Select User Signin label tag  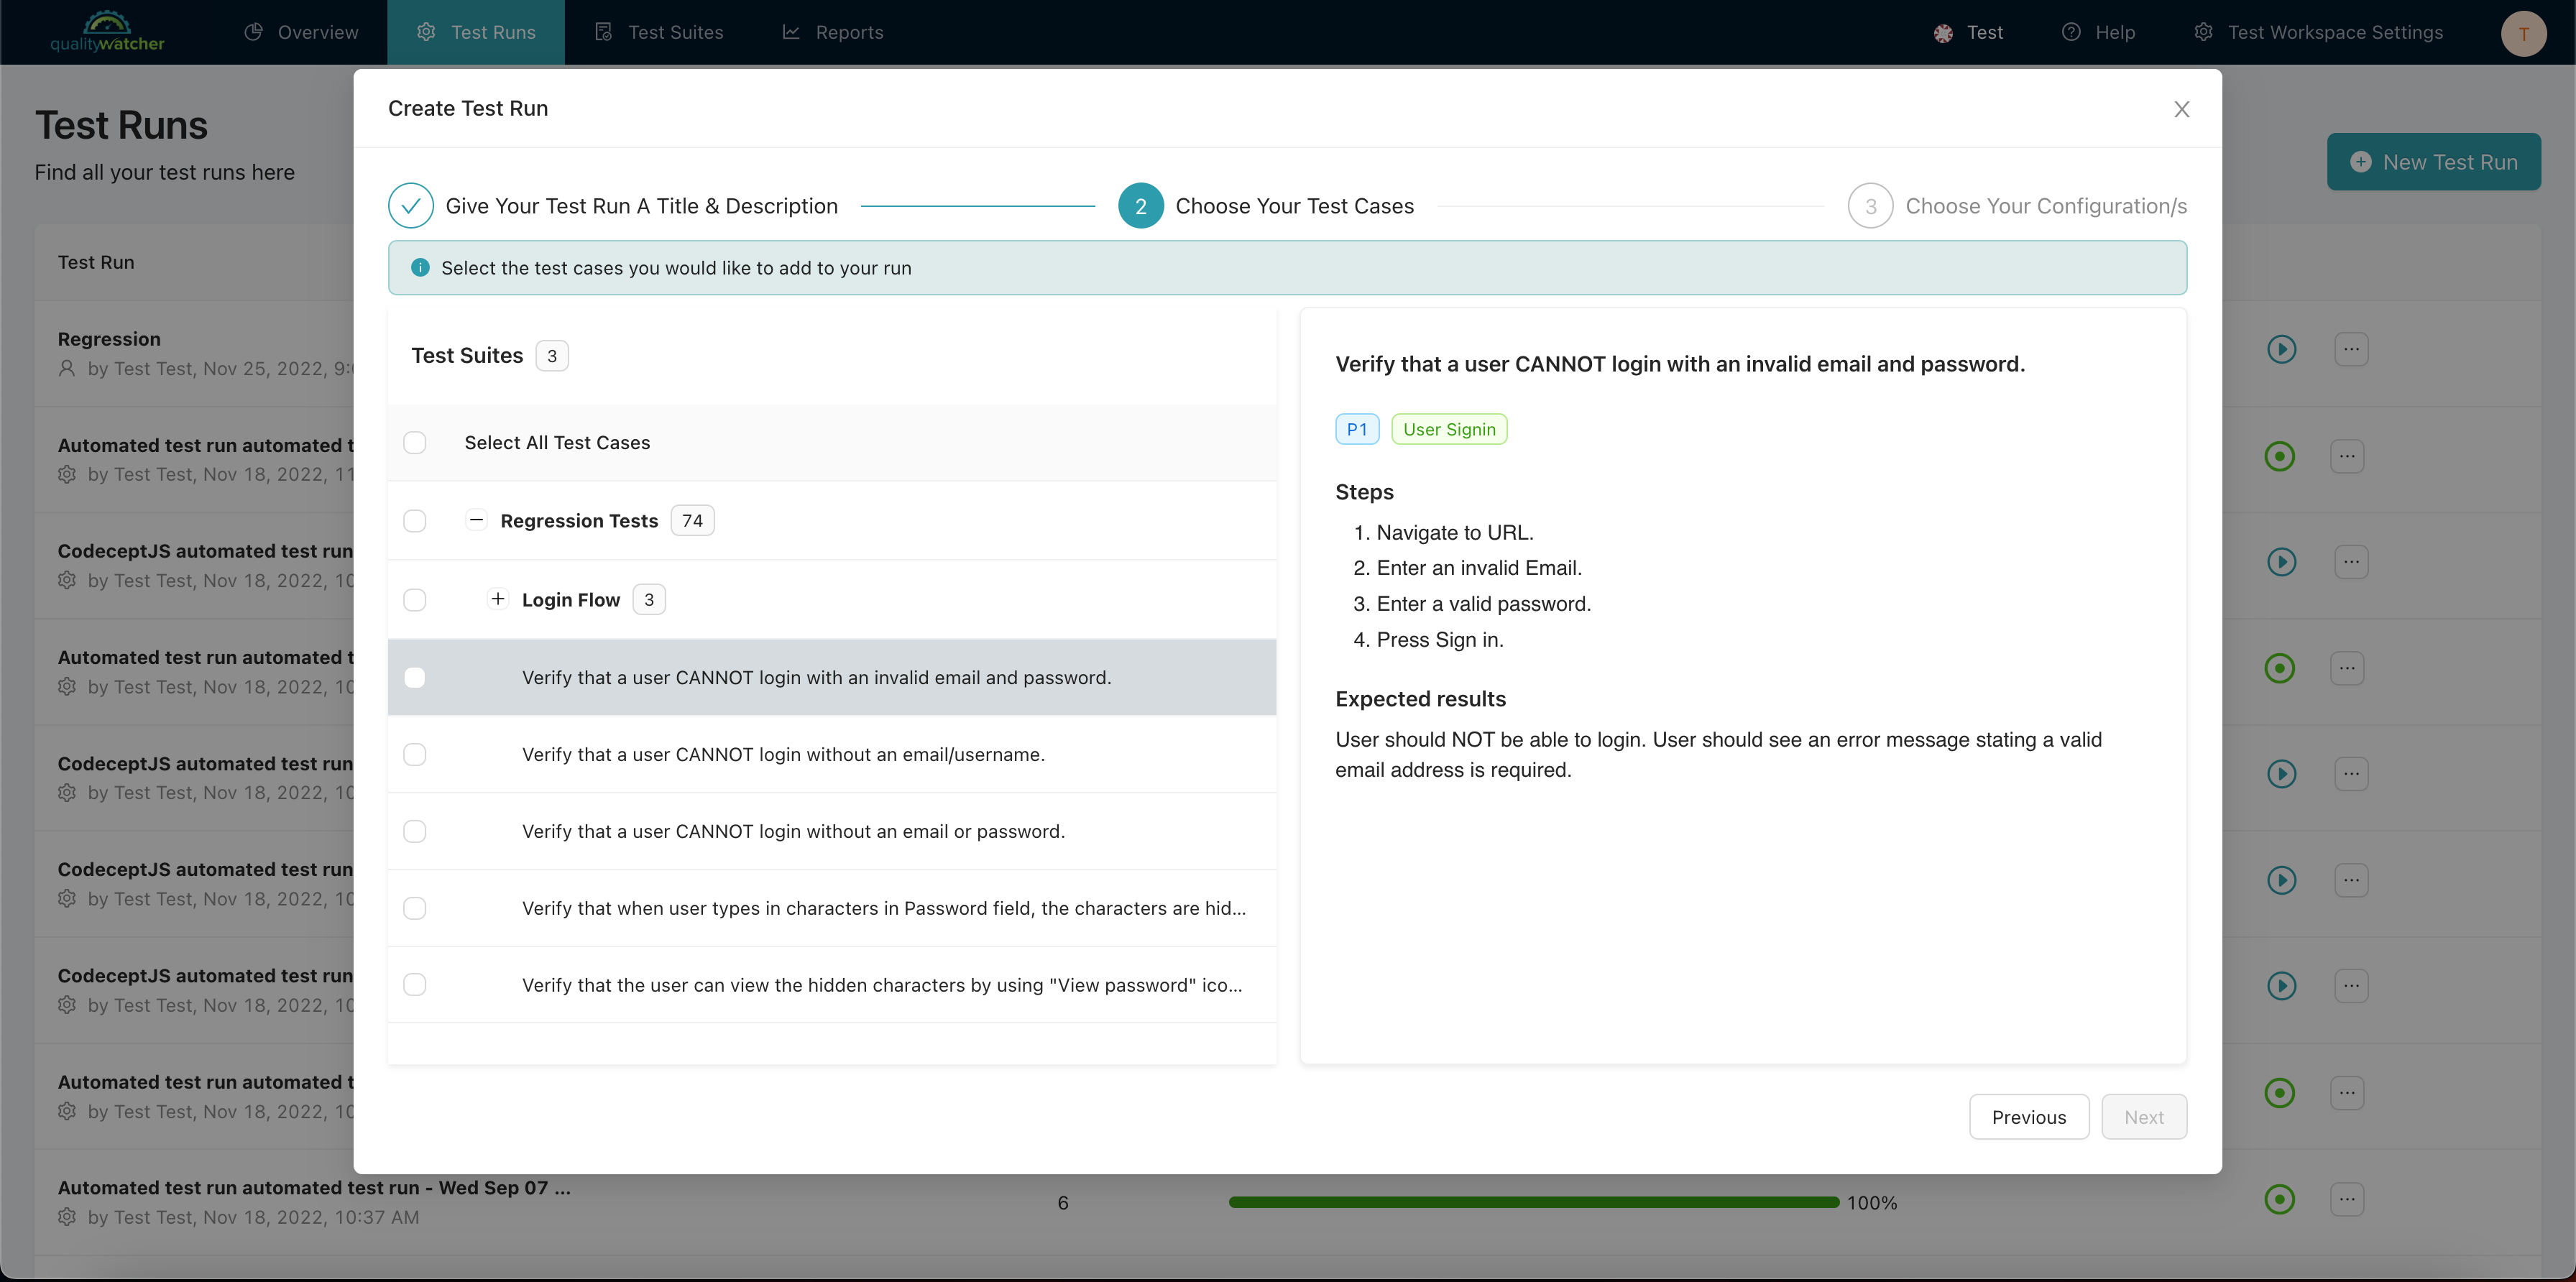point(1449,429)
